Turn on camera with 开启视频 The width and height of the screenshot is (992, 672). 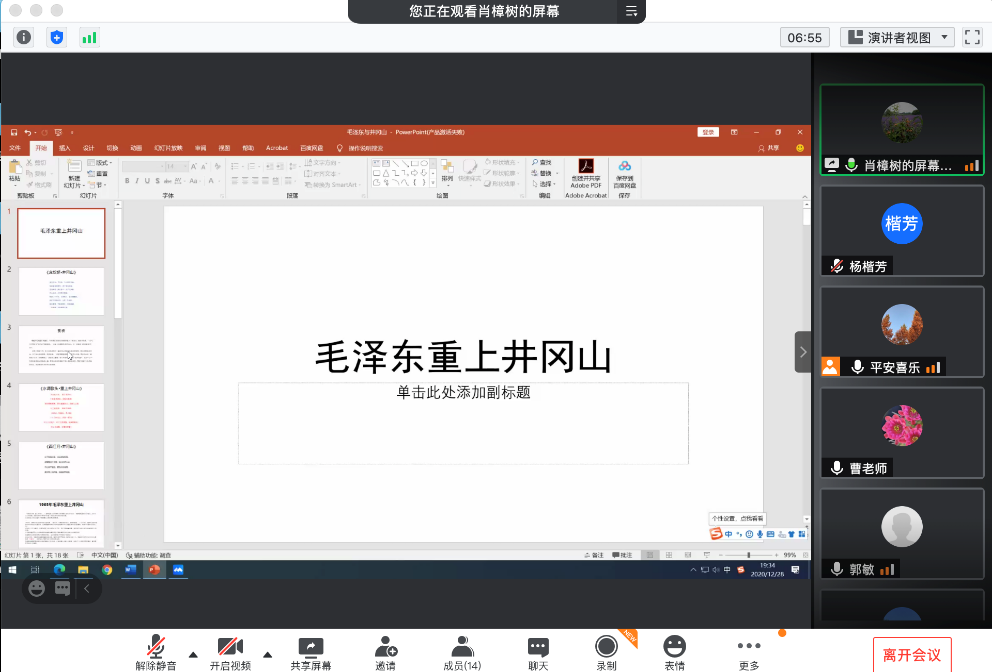click(x=230, y=652)
